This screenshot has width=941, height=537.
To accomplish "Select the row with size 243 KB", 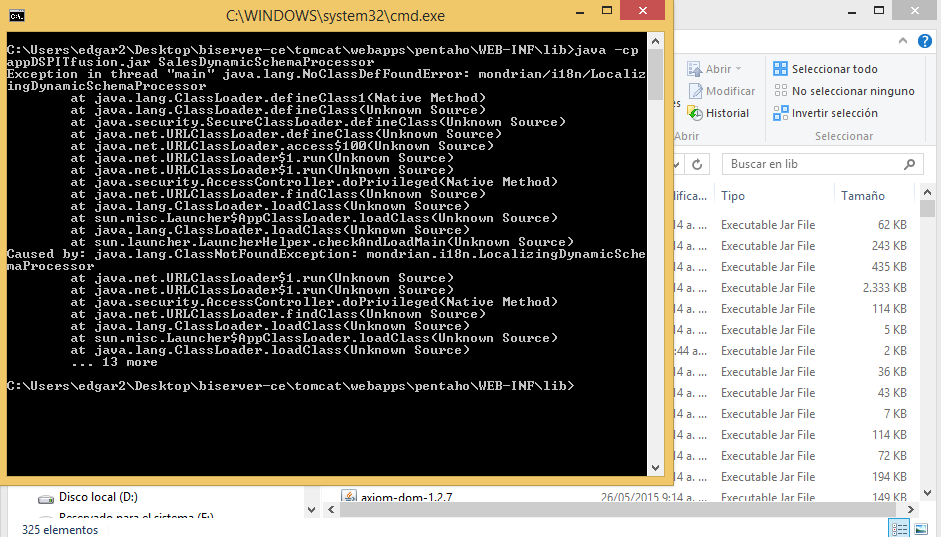I will [796, 246].
